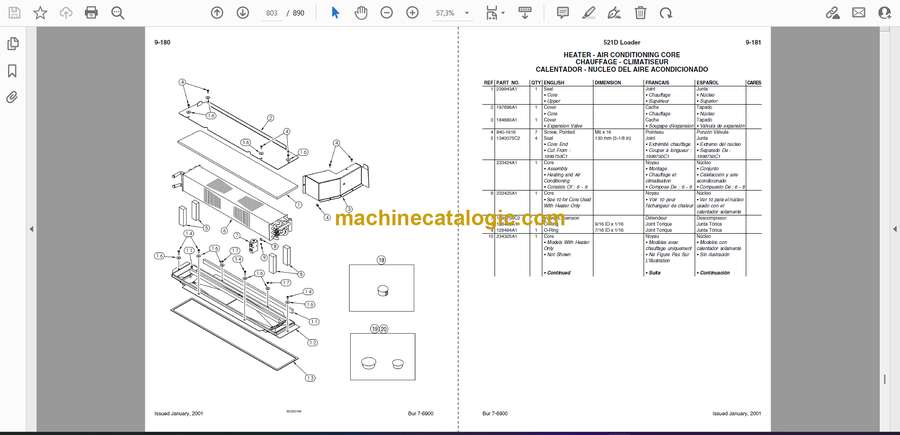Click the fit page view icon

coord(491,12)
